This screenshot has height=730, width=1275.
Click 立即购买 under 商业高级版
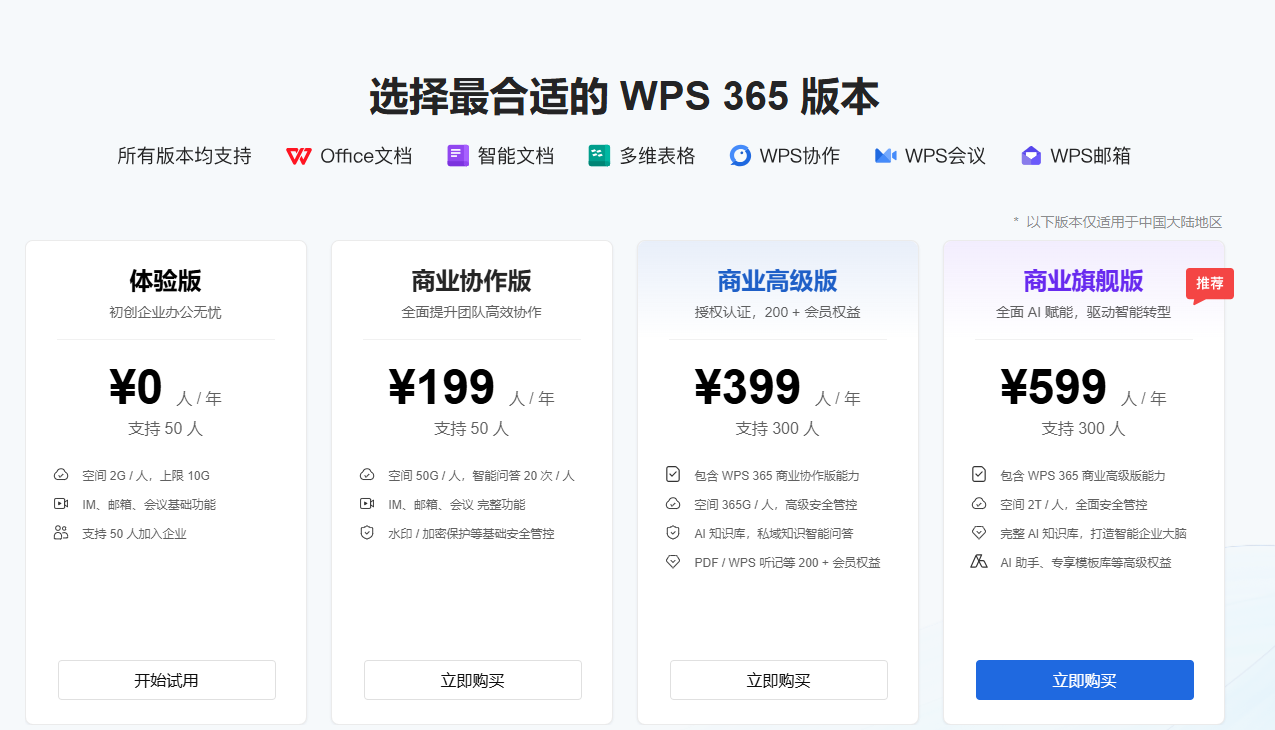(779, 680)
